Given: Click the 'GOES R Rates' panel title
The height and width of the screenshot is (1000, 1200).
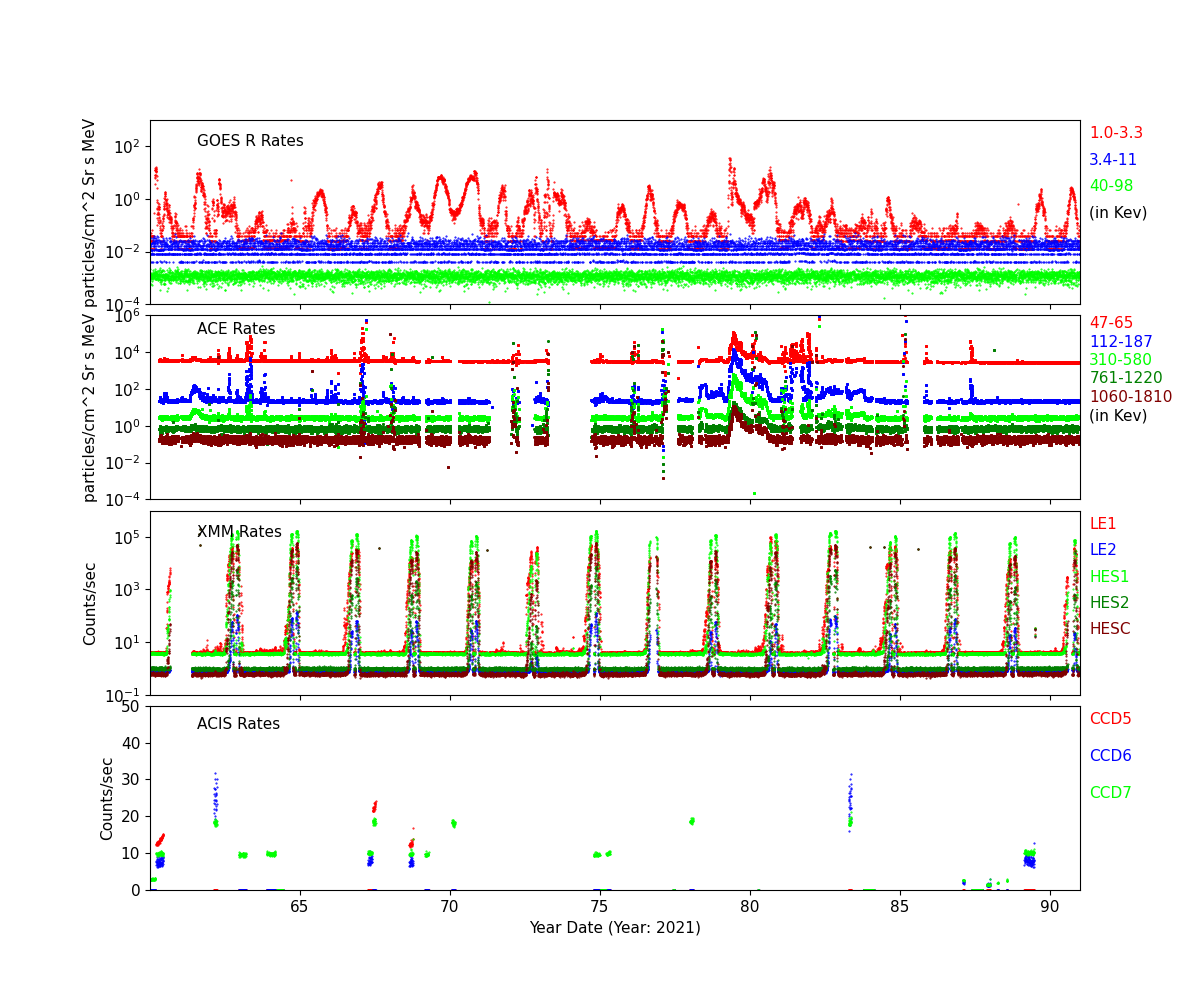Looking at the screenshot, I should [x=250, y=141].
